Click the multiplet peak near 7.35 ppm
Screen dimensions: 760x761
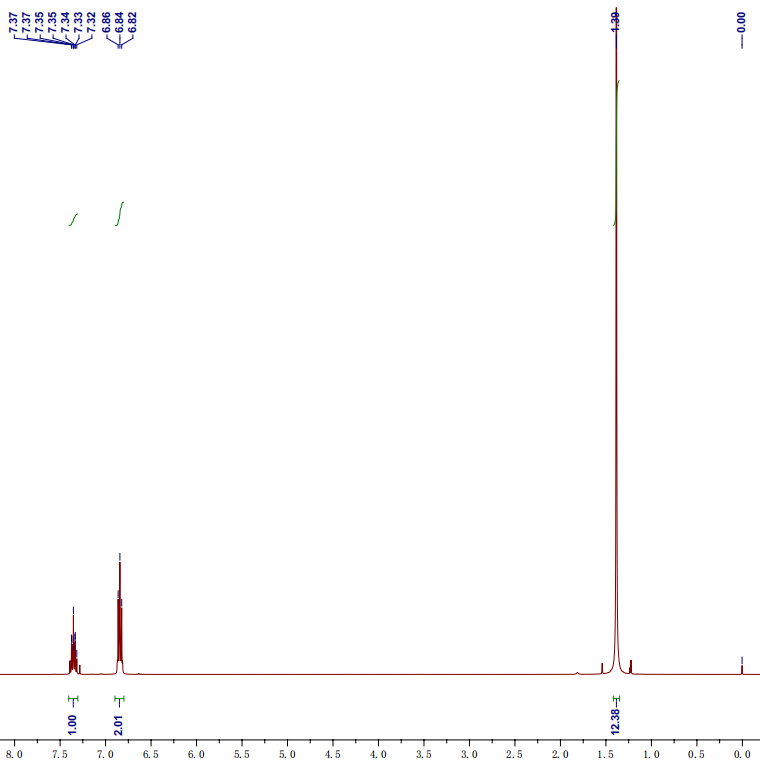click(x=73, y=640)
